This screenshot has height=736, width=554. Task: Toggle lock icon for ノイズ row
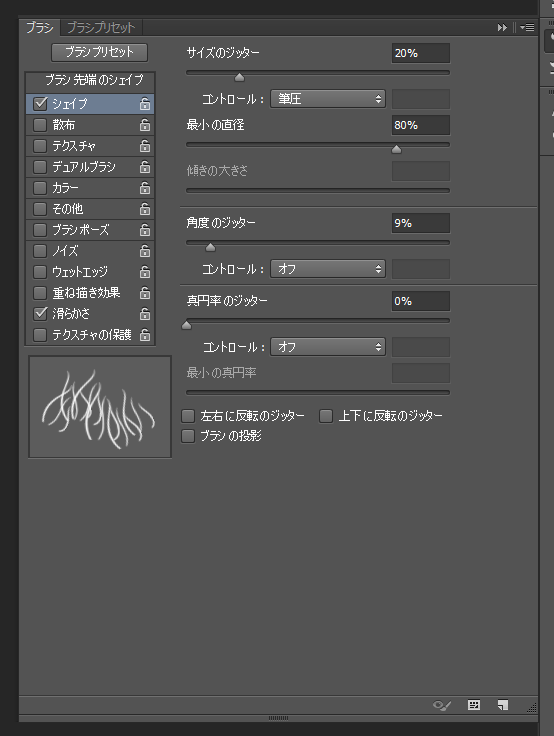(145, 251)
